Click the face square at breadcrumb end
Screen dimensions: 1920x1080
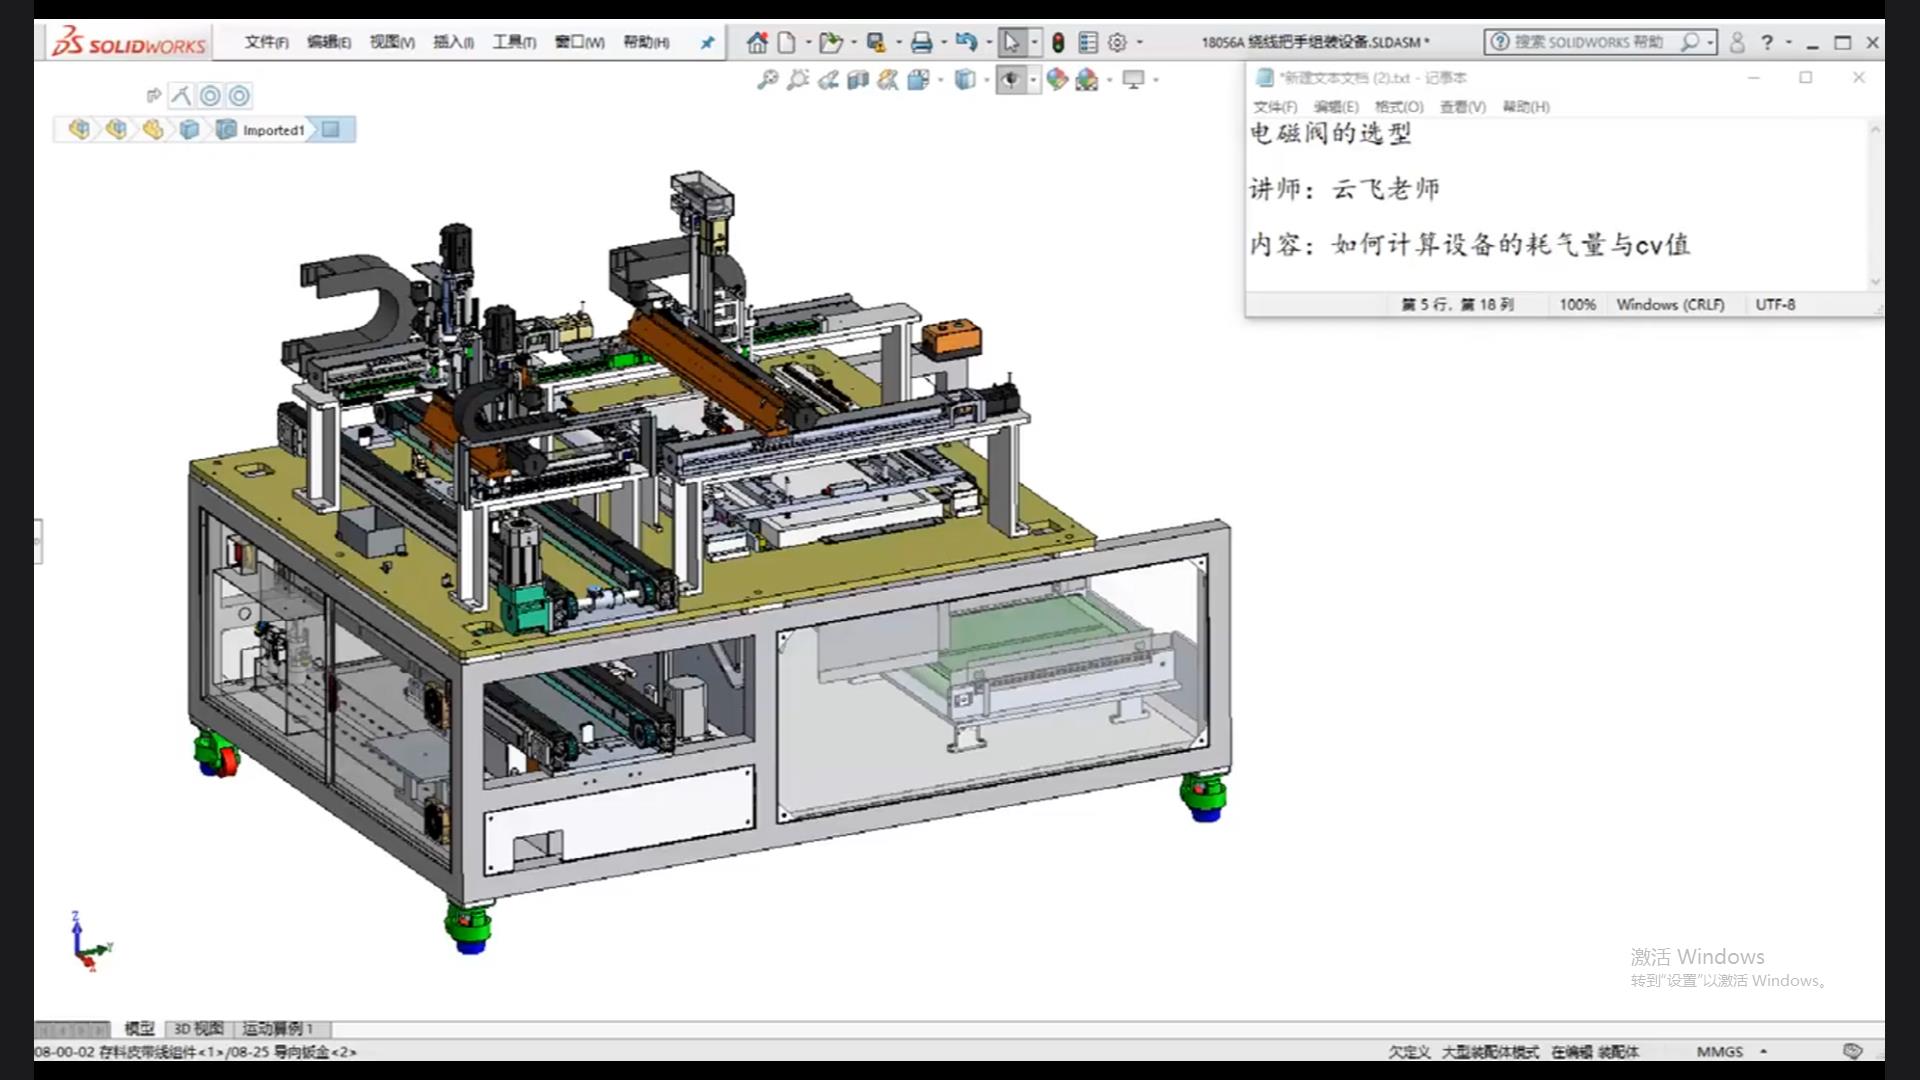coord(331,129)
